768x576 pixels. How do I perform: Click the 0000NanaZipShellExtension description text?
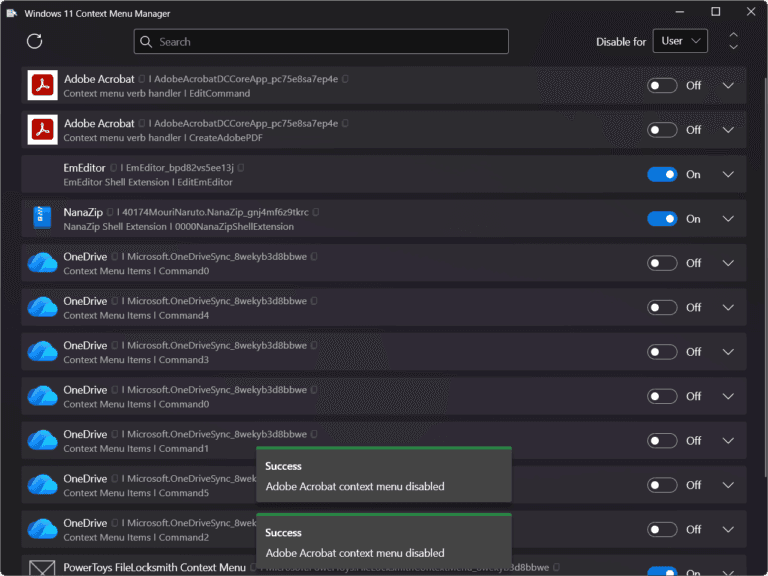tap(234, 227)
